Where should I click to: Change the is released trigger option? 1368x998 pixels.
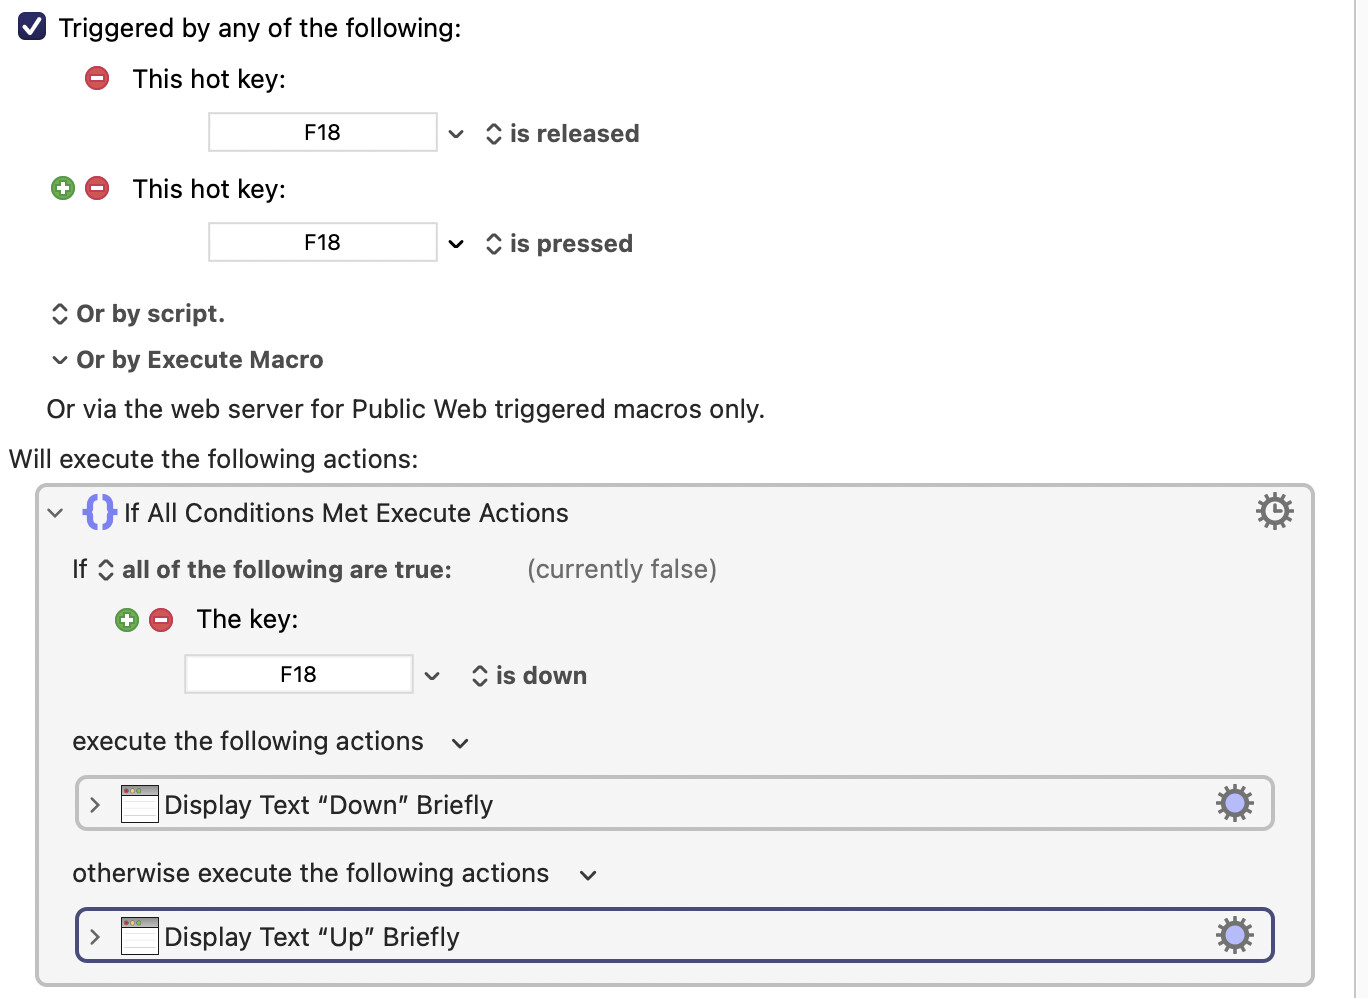pos(562,134)
